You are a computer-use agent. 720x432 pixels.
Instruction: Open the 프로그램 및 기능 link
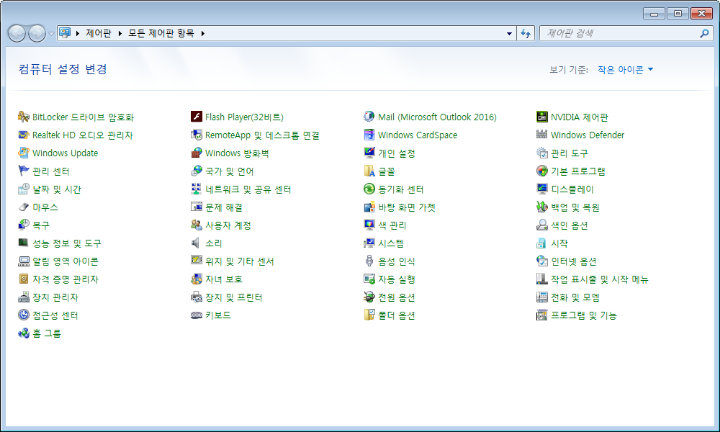pos(584,315)
